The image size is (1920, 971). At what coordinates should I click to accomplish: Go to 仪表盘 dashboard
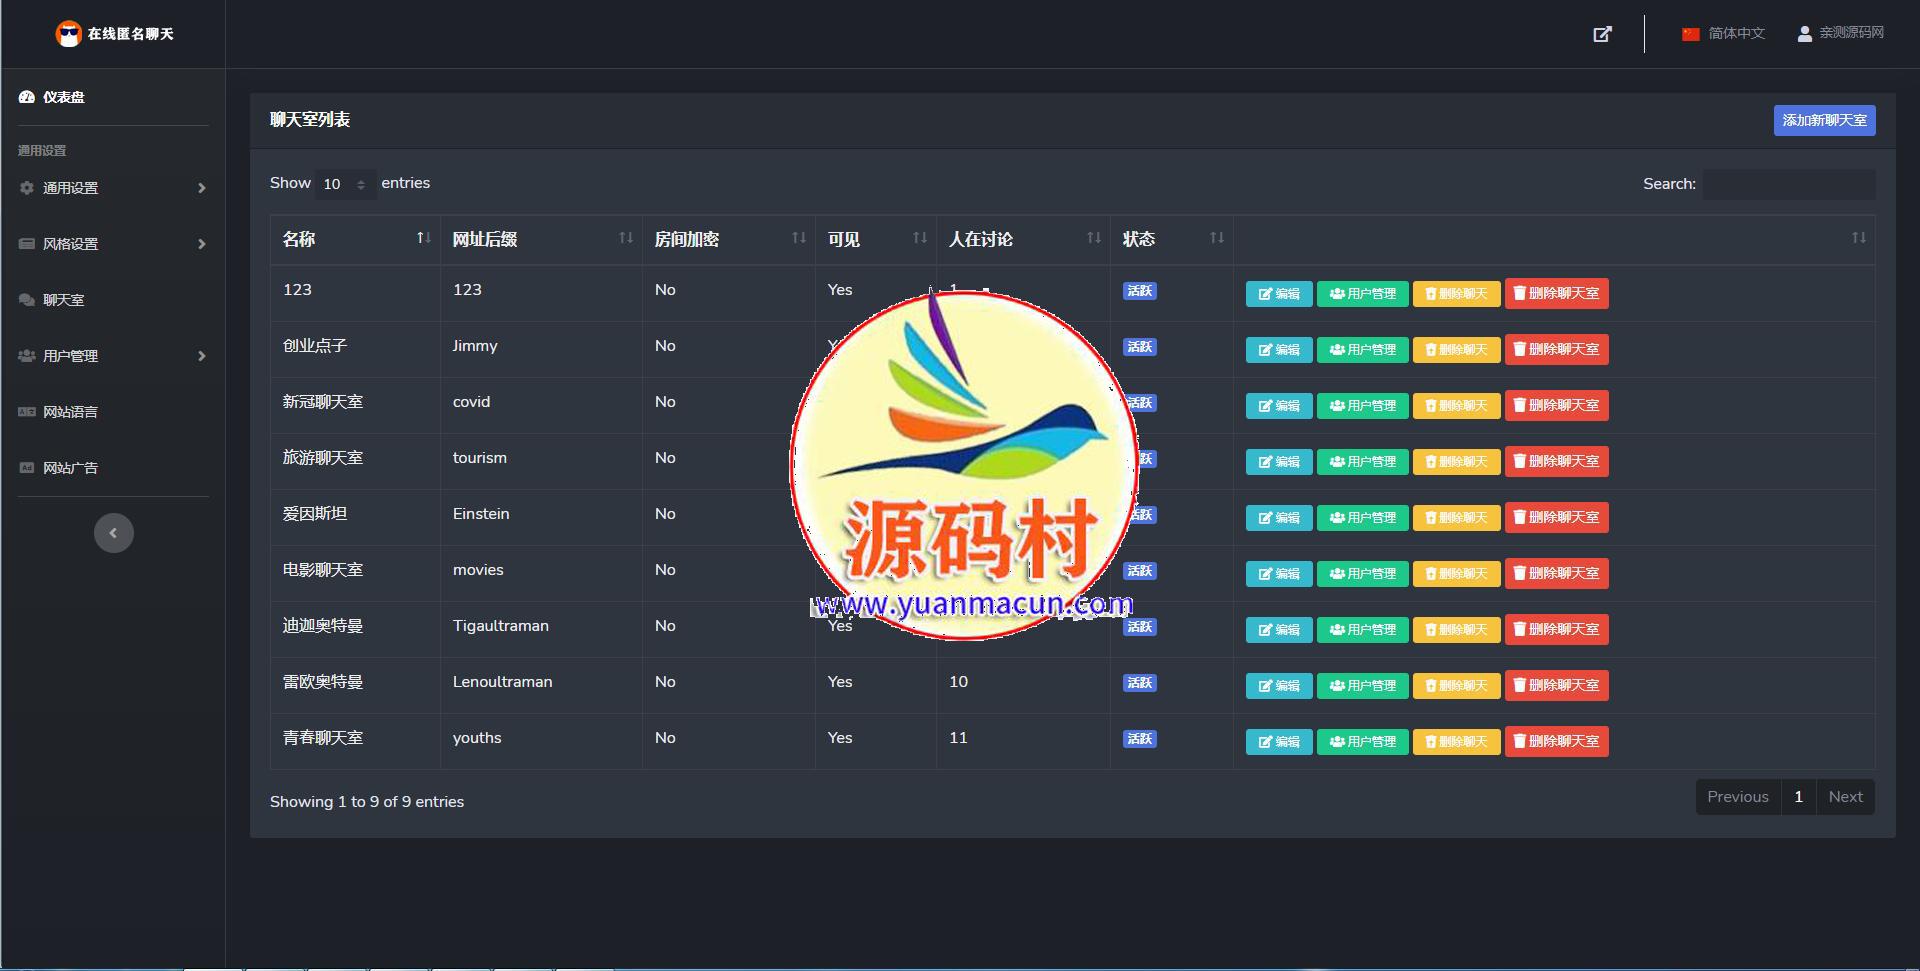63,97
